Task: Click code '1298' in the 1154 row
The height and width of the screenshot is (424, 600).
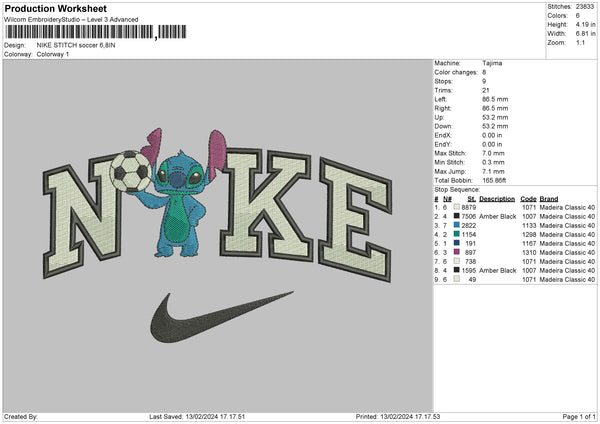Action: coord(529,235)
